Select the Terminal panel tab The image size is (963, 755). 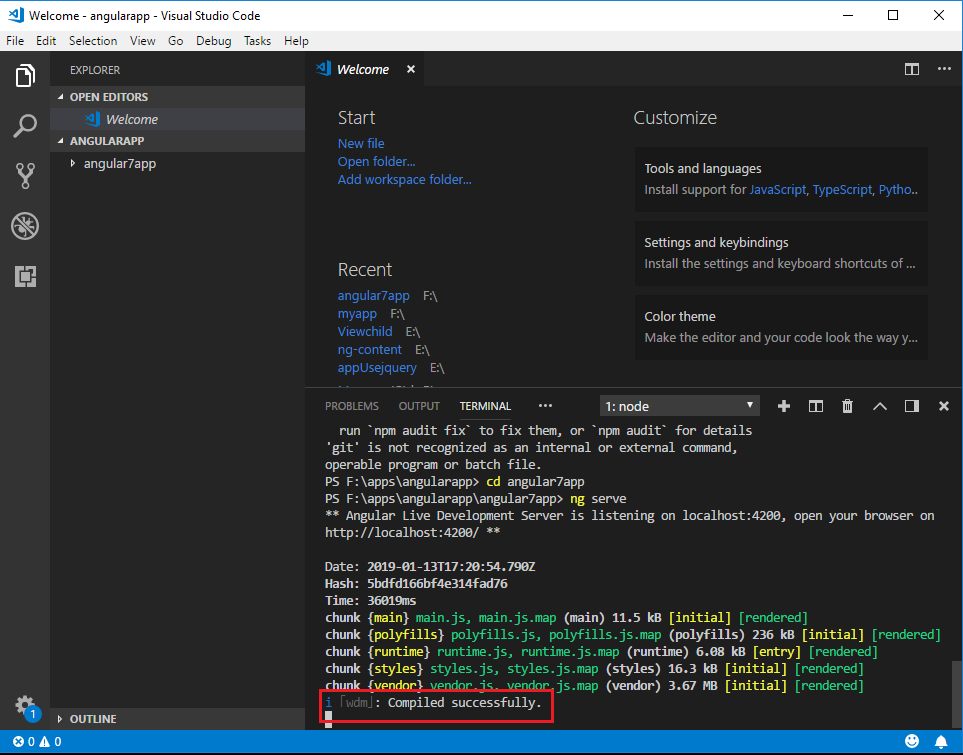point(485,406)
